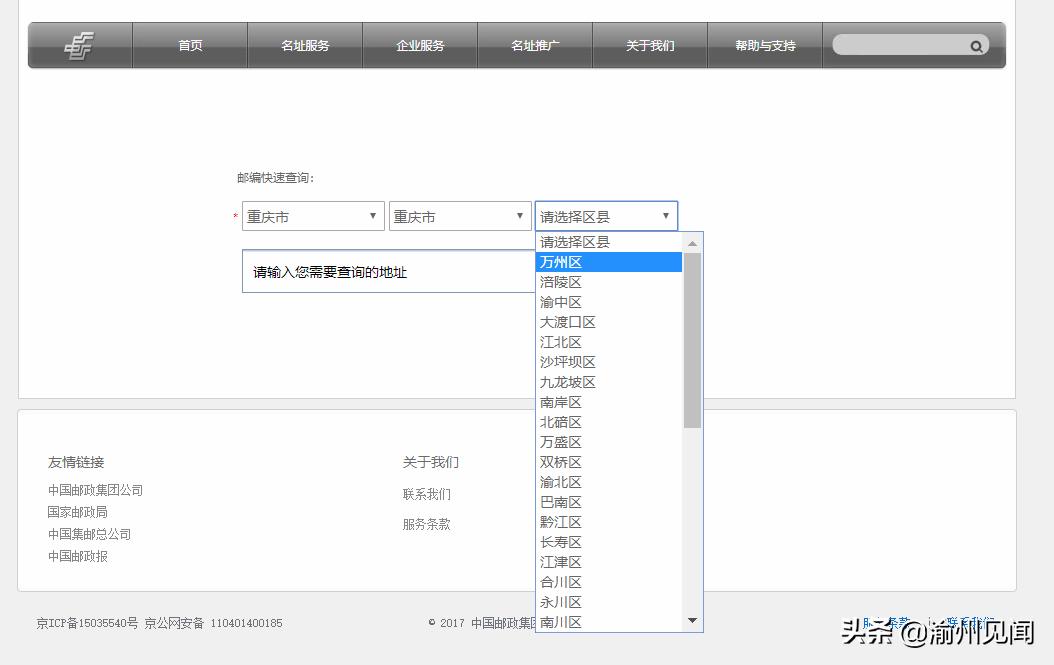This screenshot has width=1054, height=665.
Task: Open the 关于我们 menu
Action: pyautogui.click(x=649, y=45)
